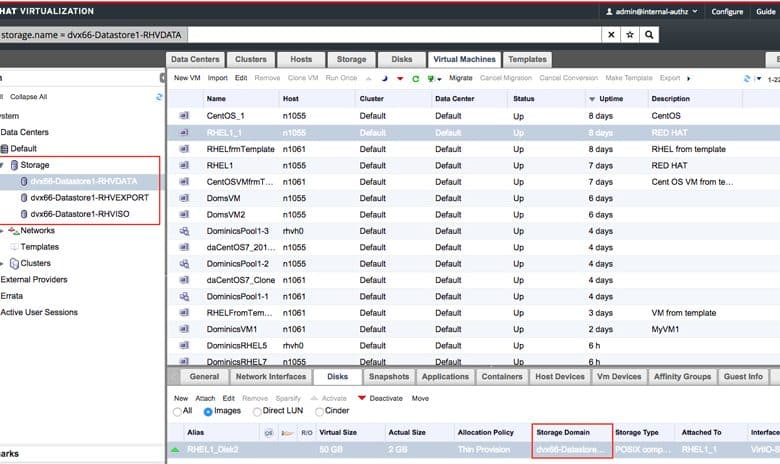This screenshot has width=780, height=464.
Task: Click the pool VM icon beside DominicsPool1-3
Action: pyautogui.click(x=184, y=231)
